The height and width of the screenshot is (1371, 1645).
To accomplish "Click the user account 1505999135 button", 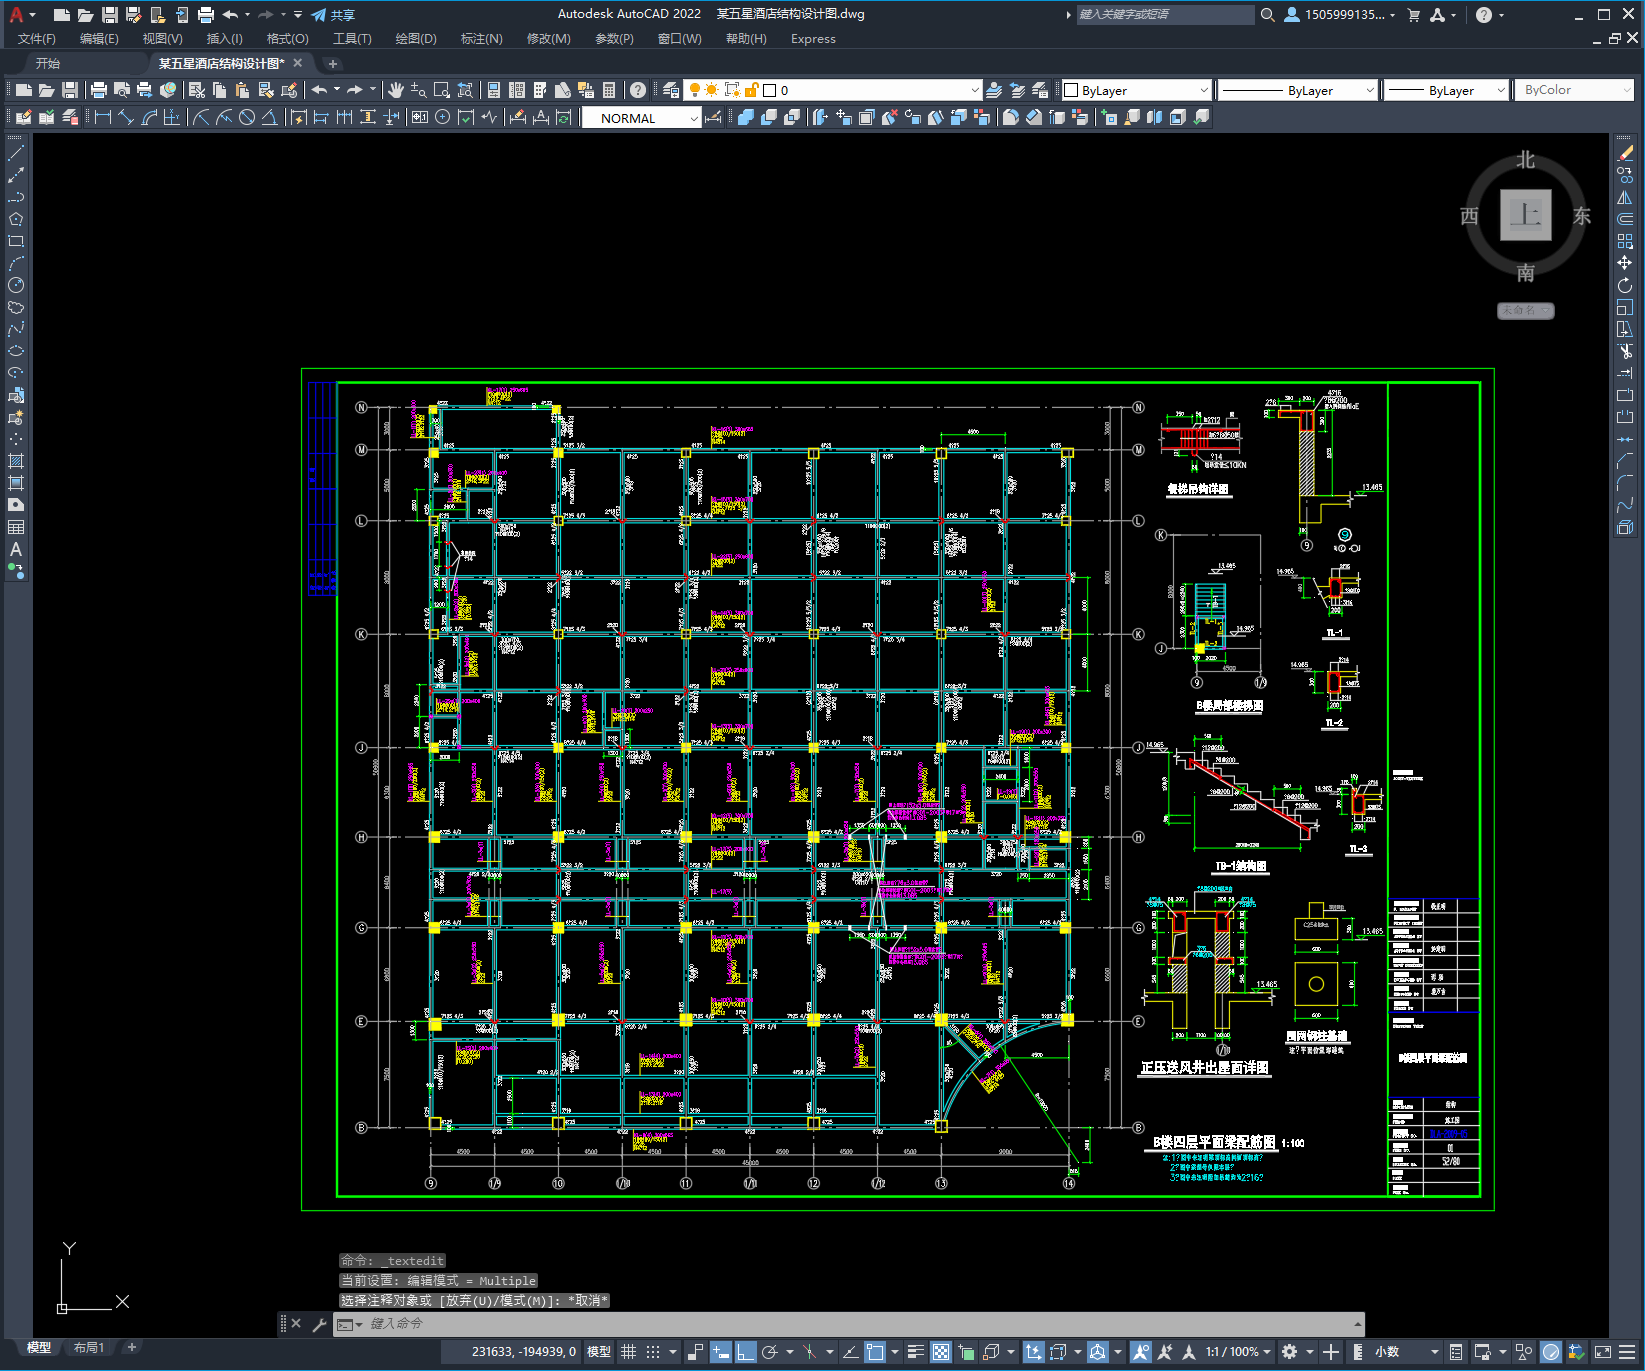I will [x=1339, y=15].
